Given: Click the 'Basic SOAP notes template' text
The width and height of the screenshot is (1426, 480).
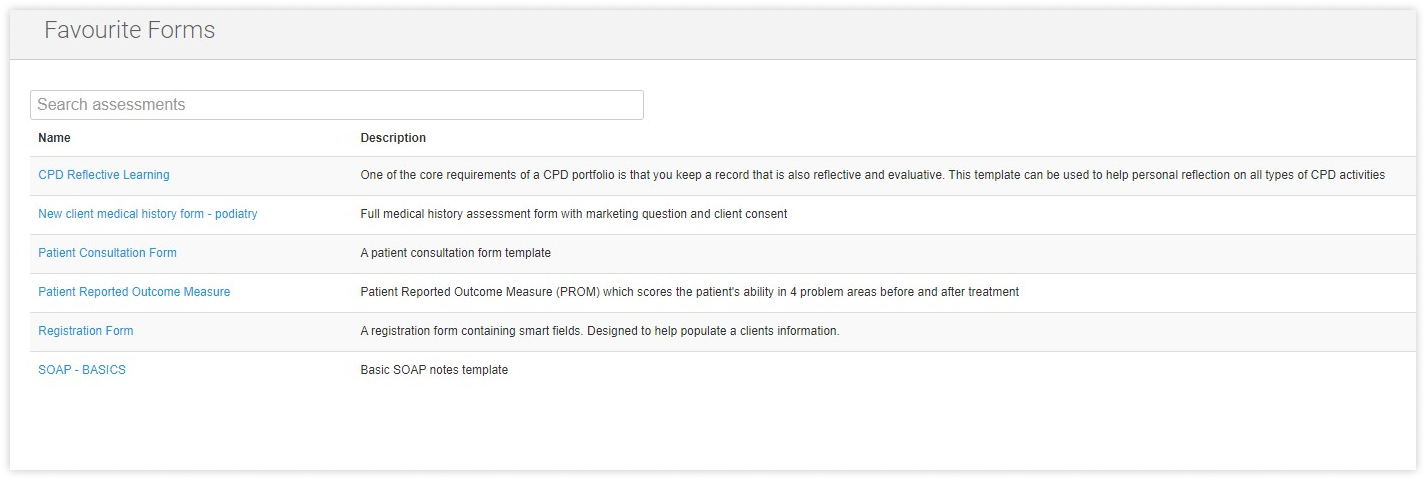Looking at the screenshot, I should [434, 370].
